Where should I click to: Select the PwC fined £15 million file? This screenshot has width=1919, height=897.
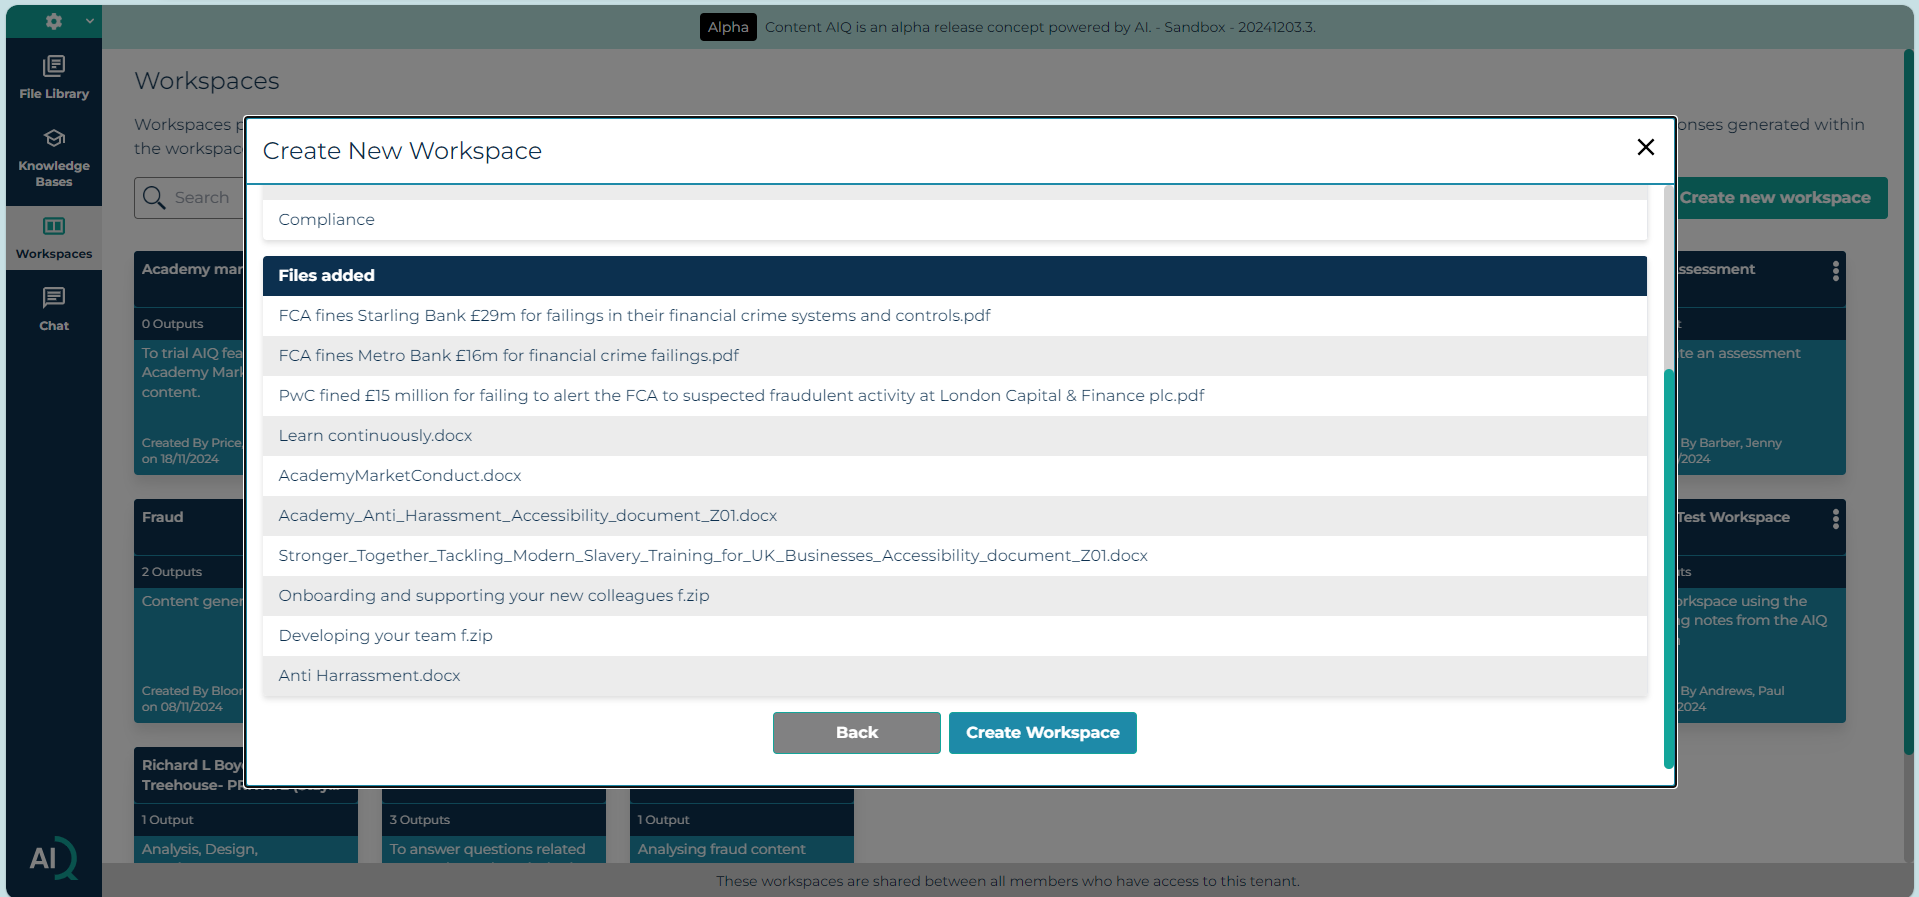(955, 396)
